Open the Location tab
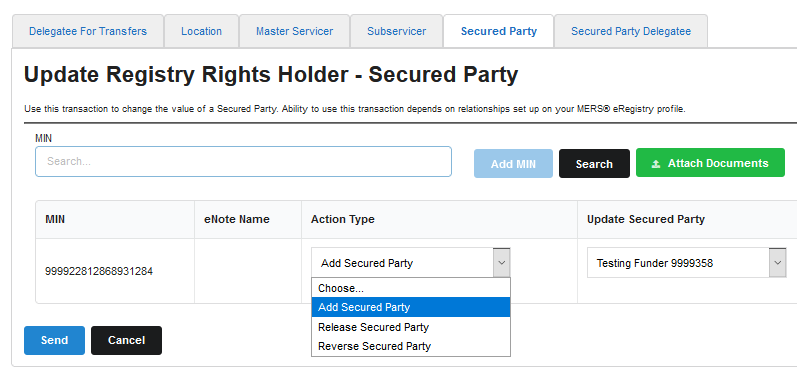Image resolution: width=797 pixels, height=388 pixels. 201,32
